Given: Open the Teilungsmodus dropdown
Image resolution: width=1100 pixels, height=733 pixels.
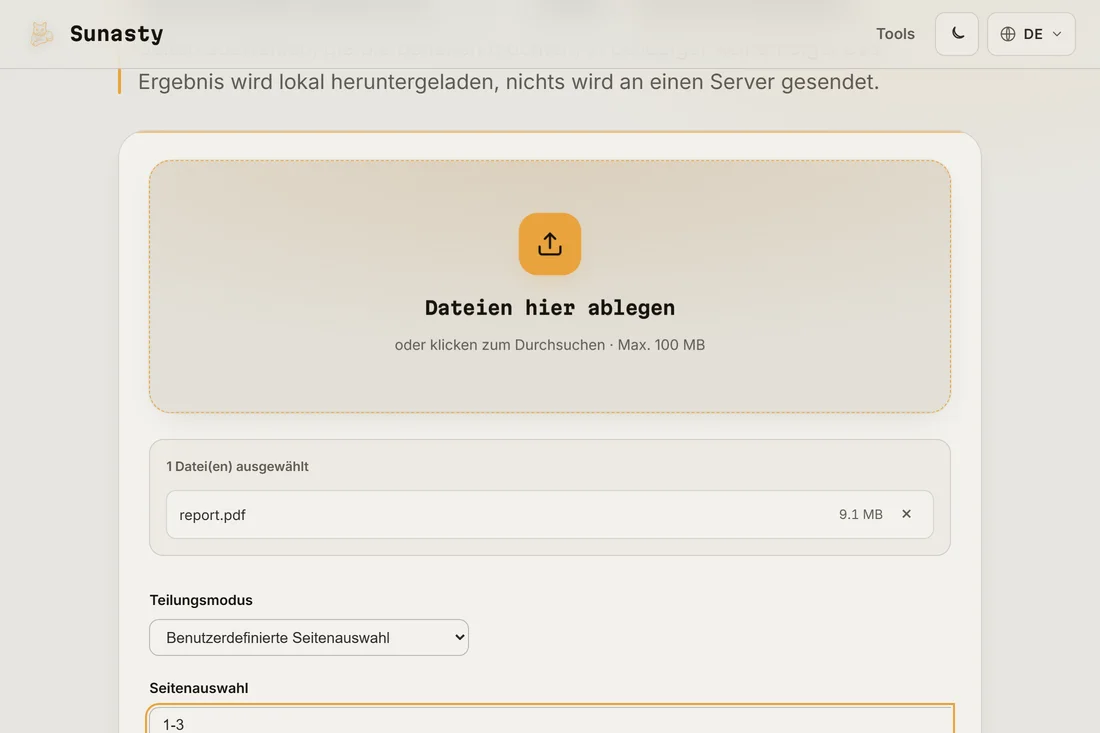Looking at the screenshot, I should (309, 638).
